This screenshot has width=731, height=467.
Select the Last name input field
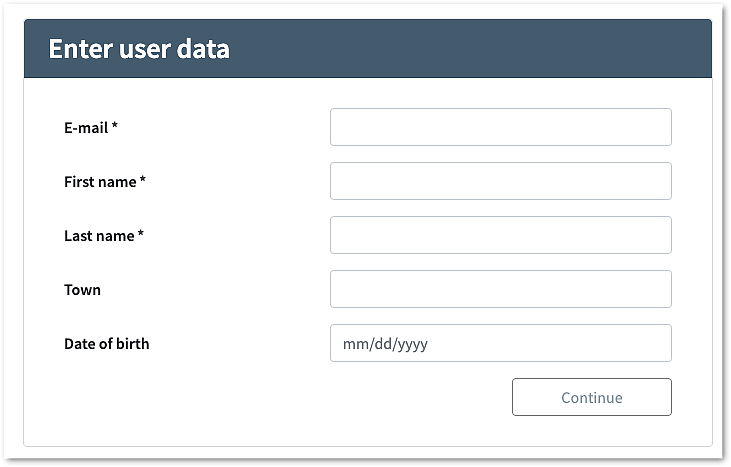click(500, 235)
